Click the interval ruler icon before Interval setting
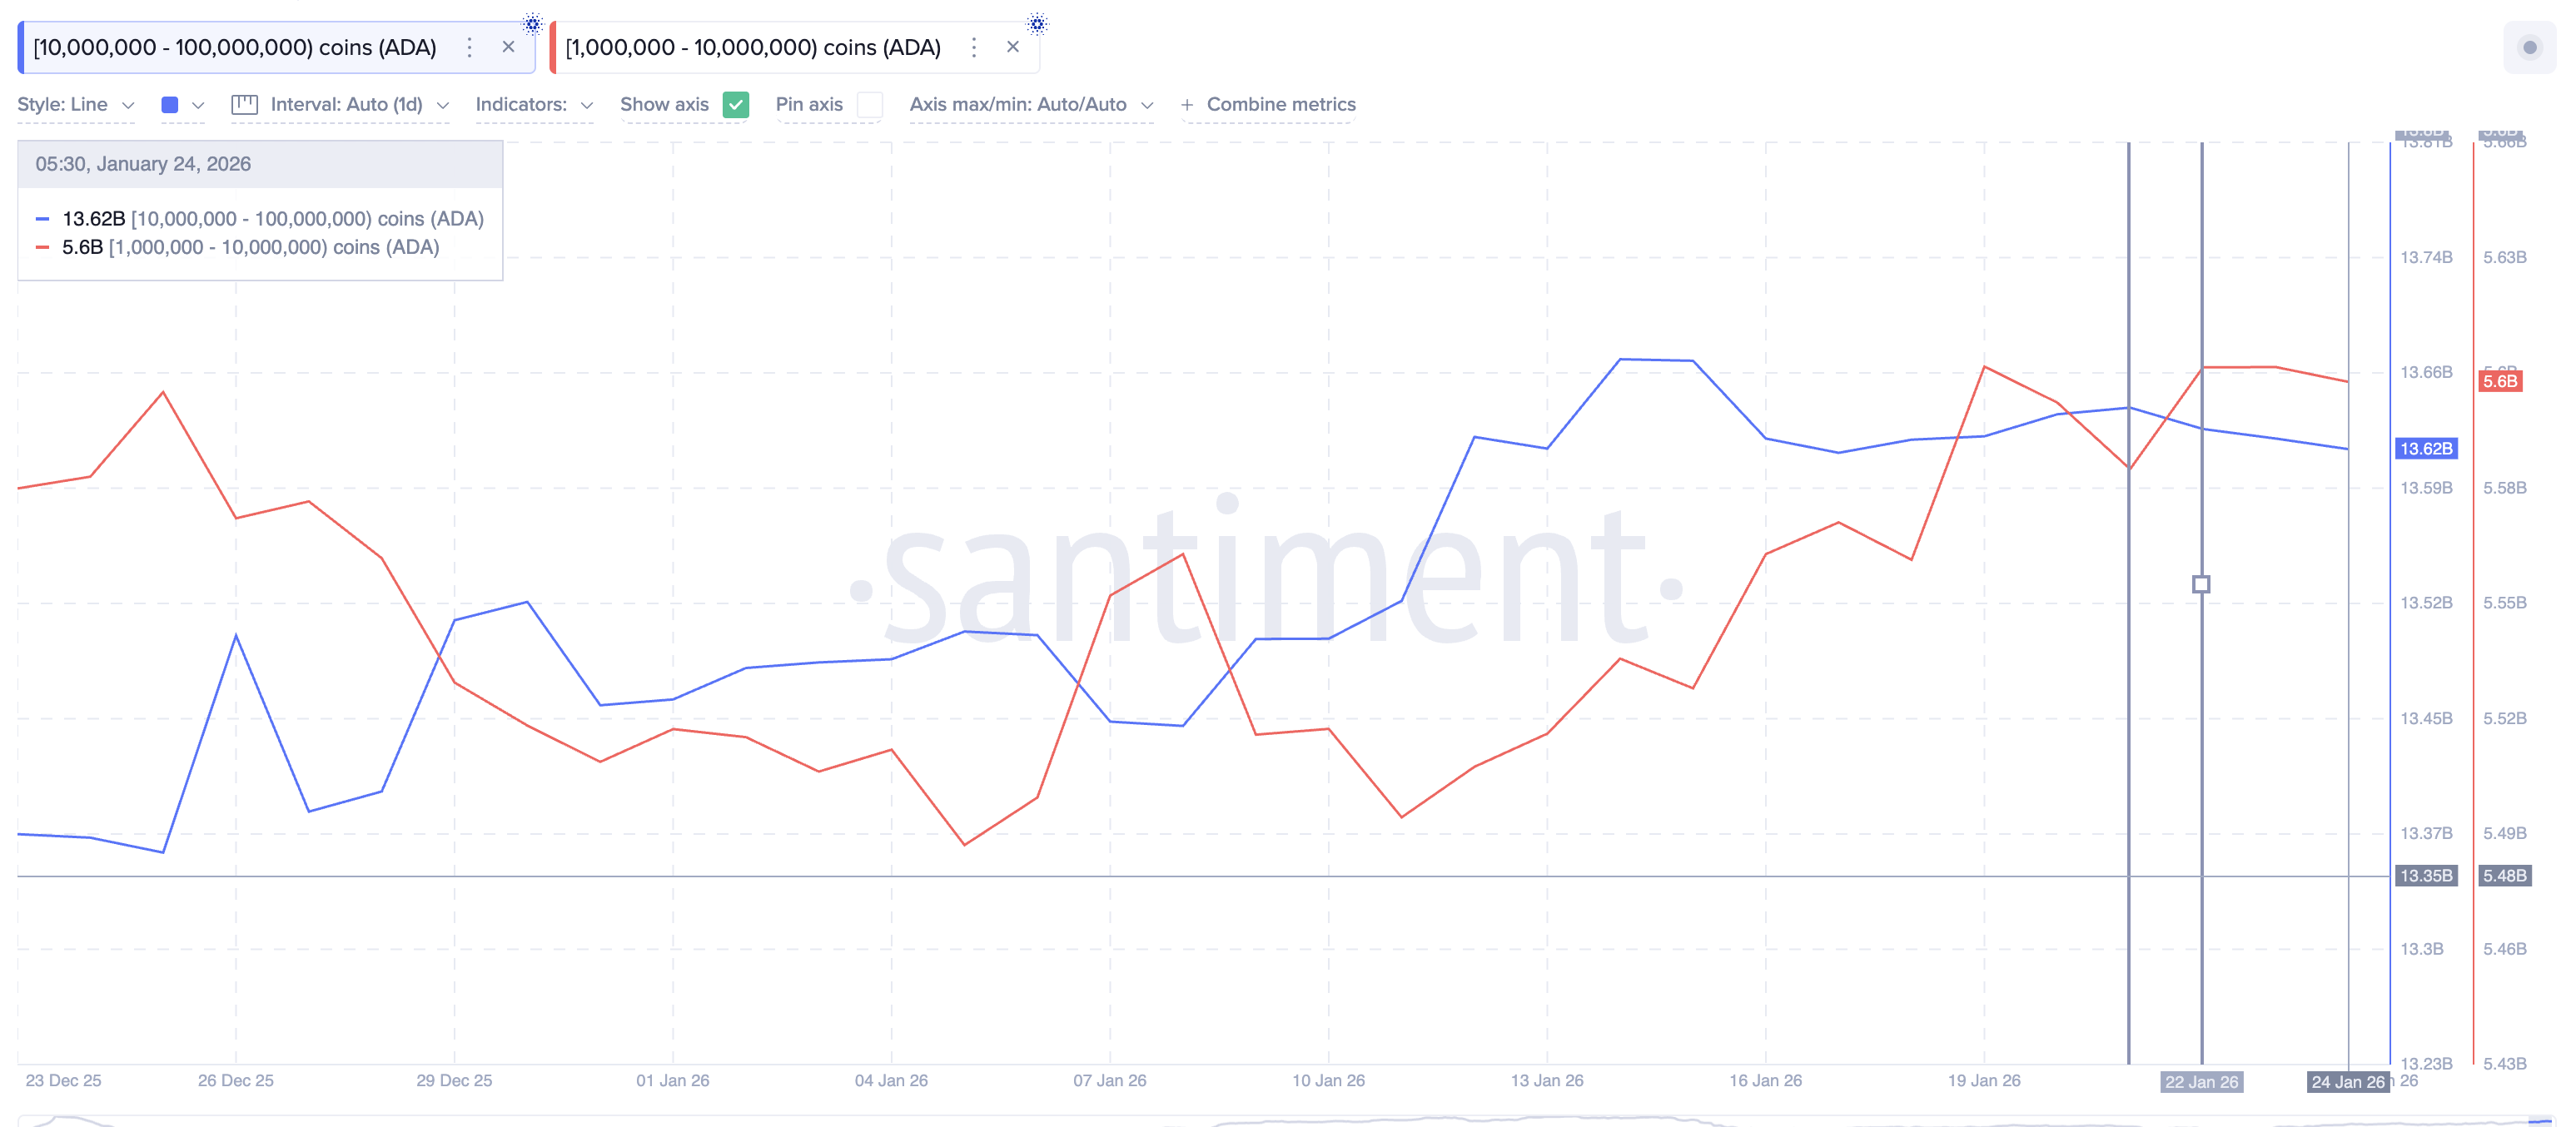This screenshot has height=1127, width=2576. [244, 103]
